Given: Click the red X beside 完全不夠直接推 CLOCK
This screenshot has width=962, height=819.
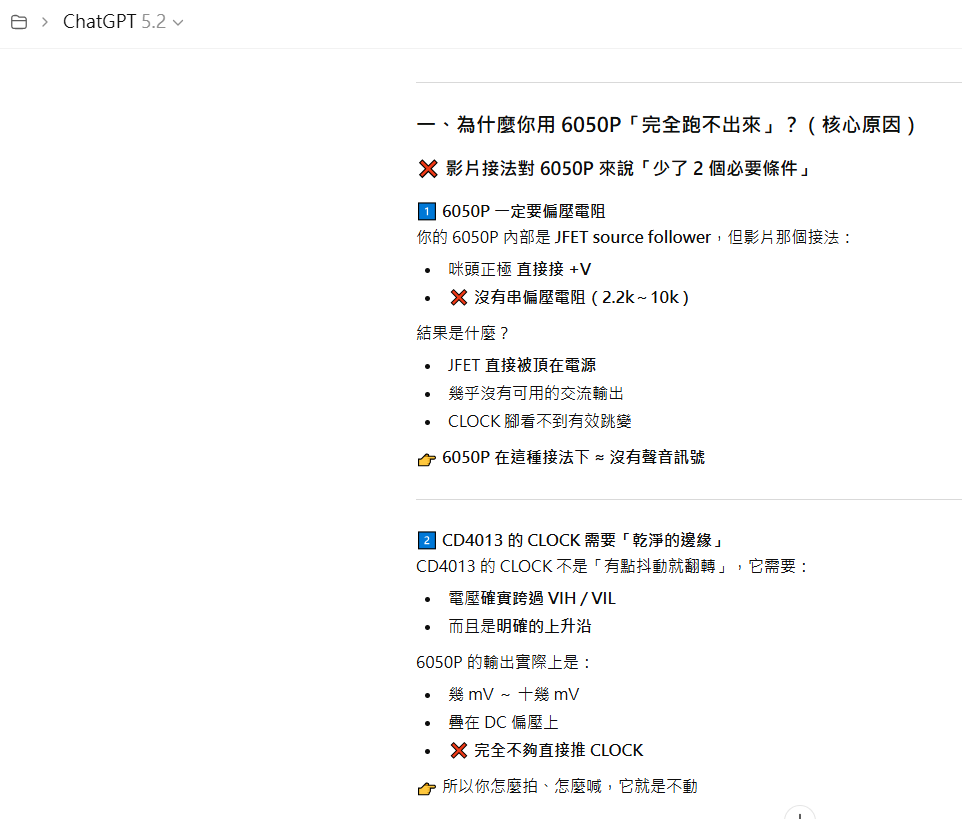Looking at the screenshot, I should [x=459, y=750].
